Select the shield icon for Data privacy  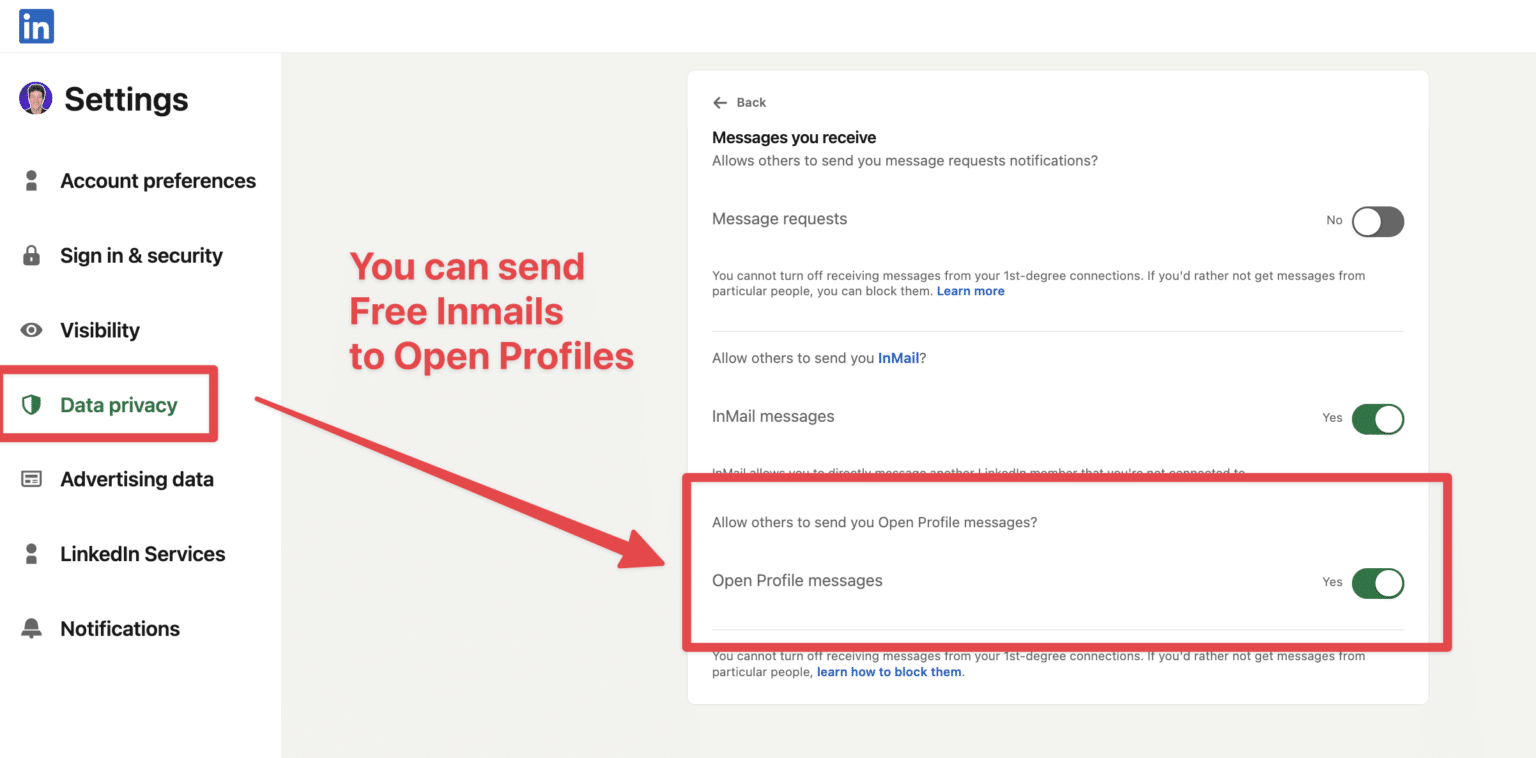coord(31,404)
